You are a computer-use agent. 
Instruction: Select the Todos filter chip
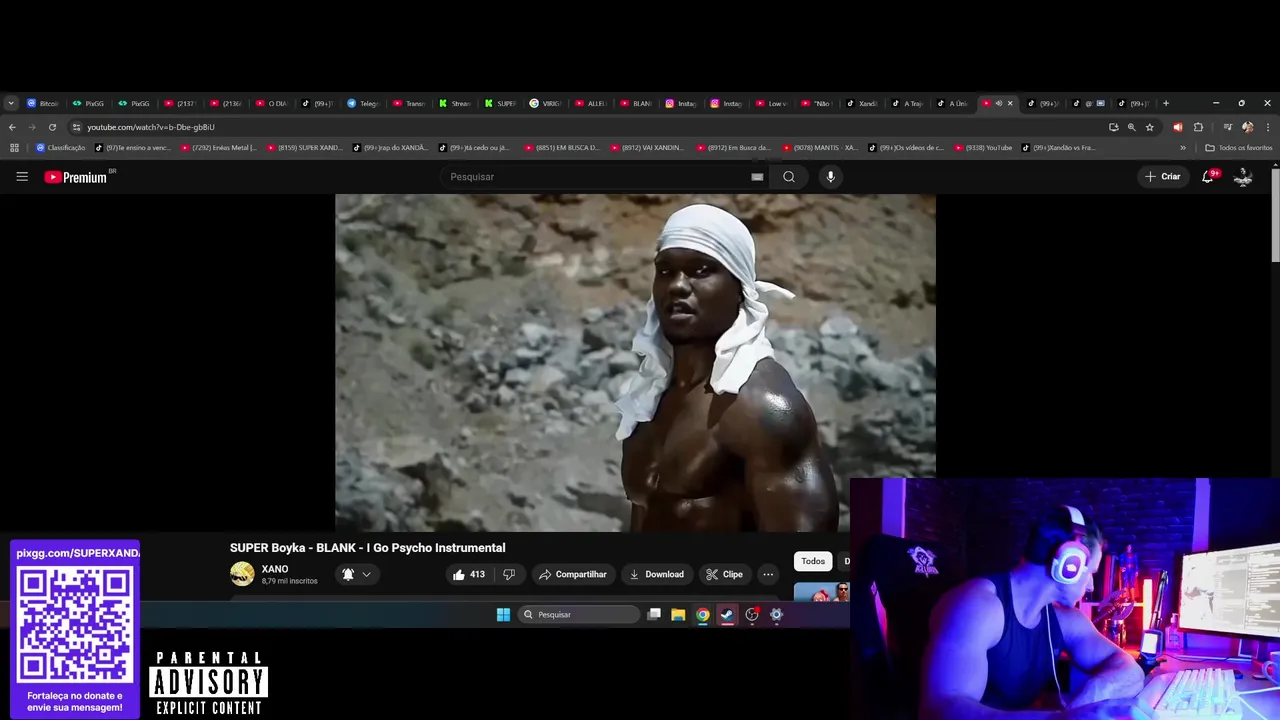pos(813,561)
